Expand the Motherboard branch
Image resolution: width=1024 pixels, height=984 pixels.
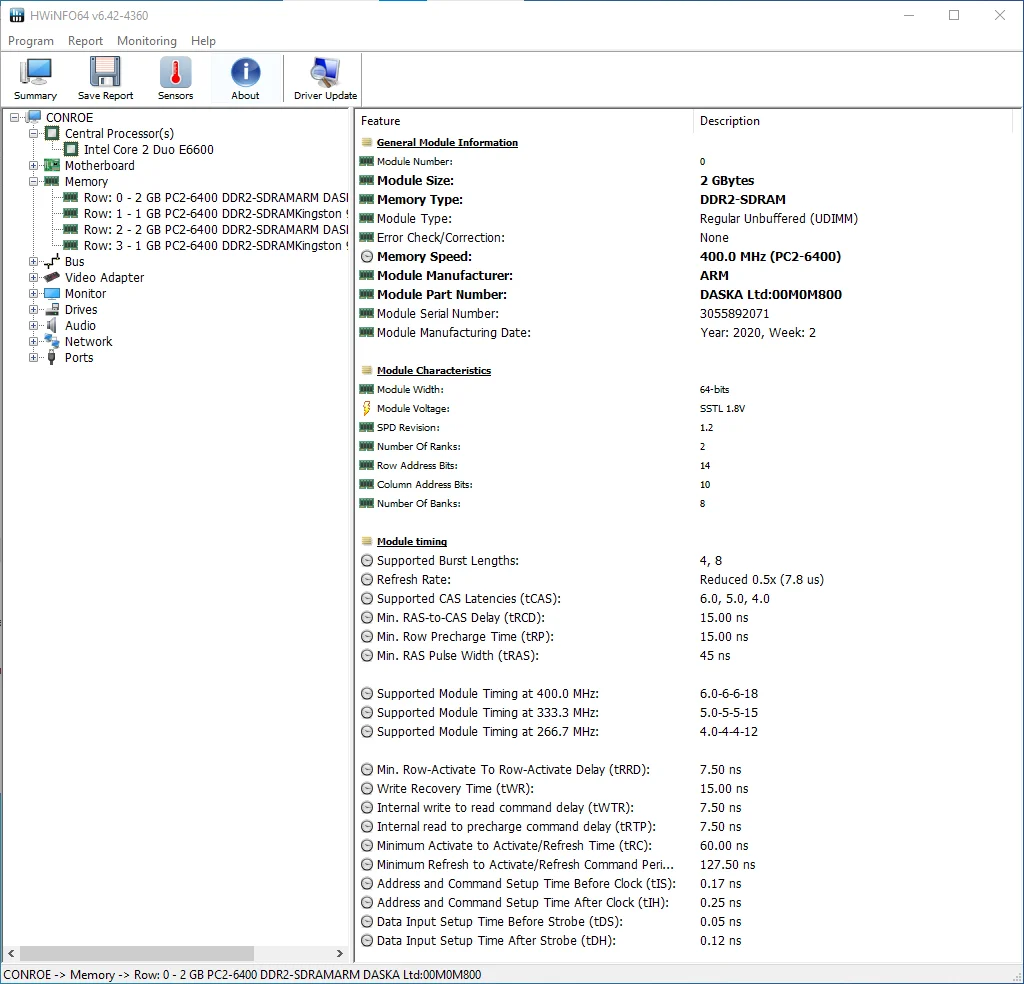coord(33,166)
